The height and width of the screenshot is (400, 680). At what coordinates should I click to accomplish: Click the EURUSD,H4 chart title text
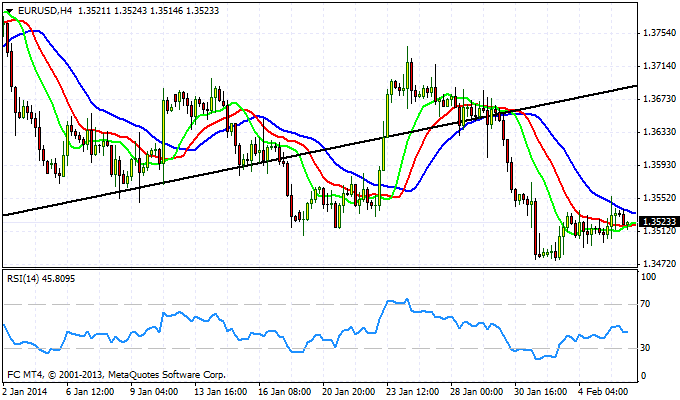click(x=45, y=11)
